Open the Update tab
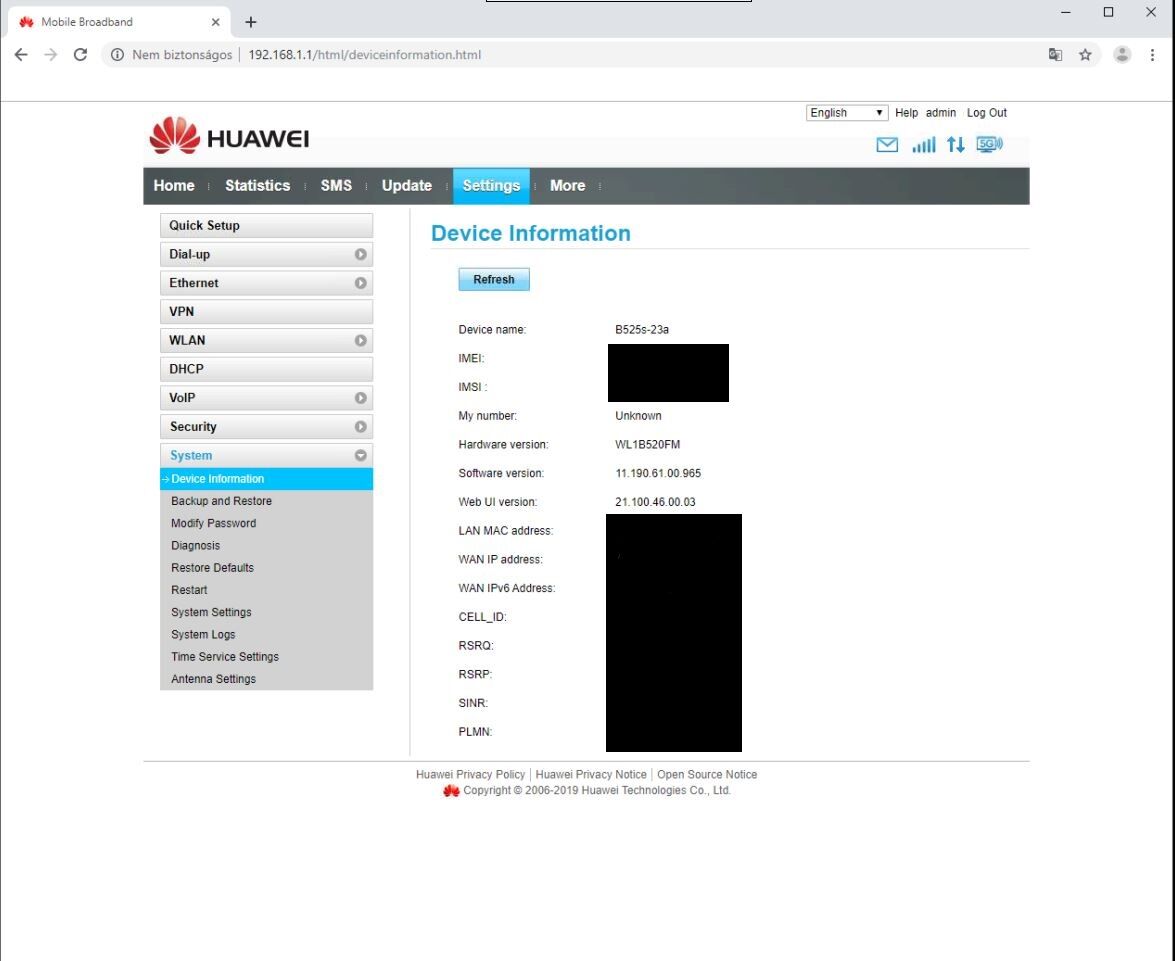The width and height of the screenshot is (1175, 961). coord(407,186)
